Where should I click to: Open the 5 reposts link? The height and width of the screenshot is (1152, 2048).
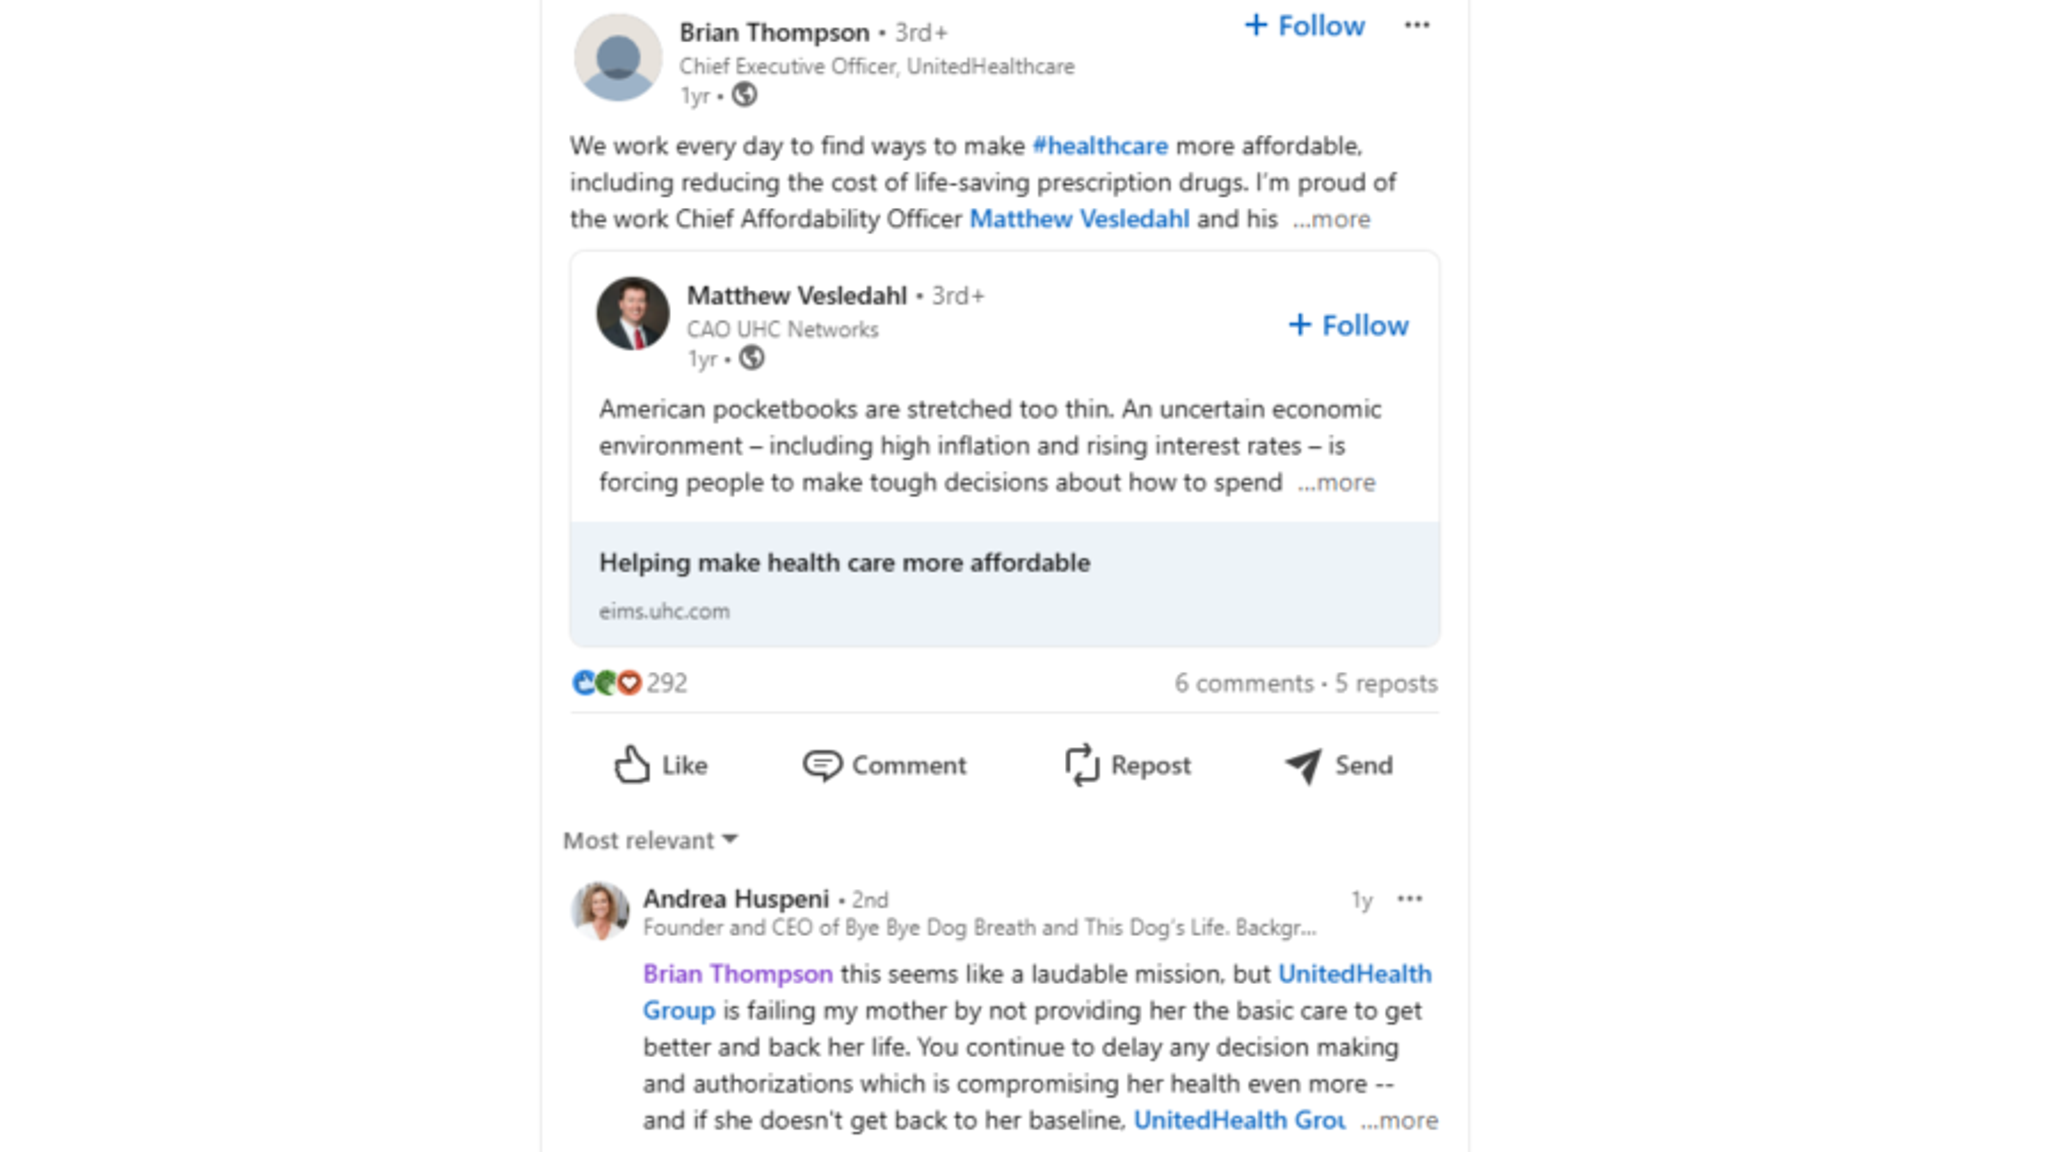coord(1386,683)
